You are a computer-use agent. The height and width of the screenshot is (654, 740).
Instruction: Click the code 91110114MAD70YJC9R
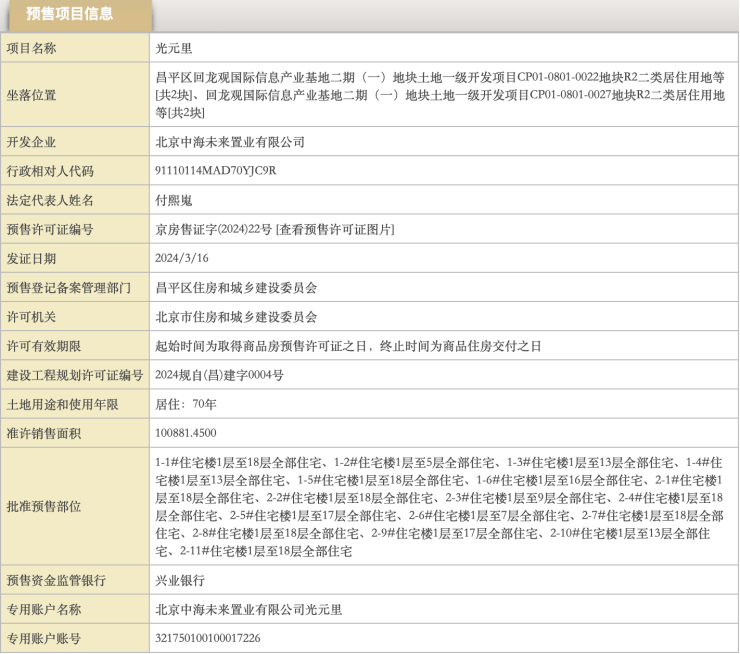point(216,171)
